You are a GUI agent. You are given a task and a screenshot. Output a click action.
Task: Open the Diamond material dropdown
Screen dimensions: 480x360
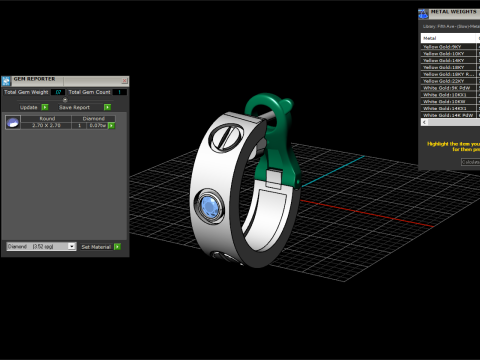point(41,246)
